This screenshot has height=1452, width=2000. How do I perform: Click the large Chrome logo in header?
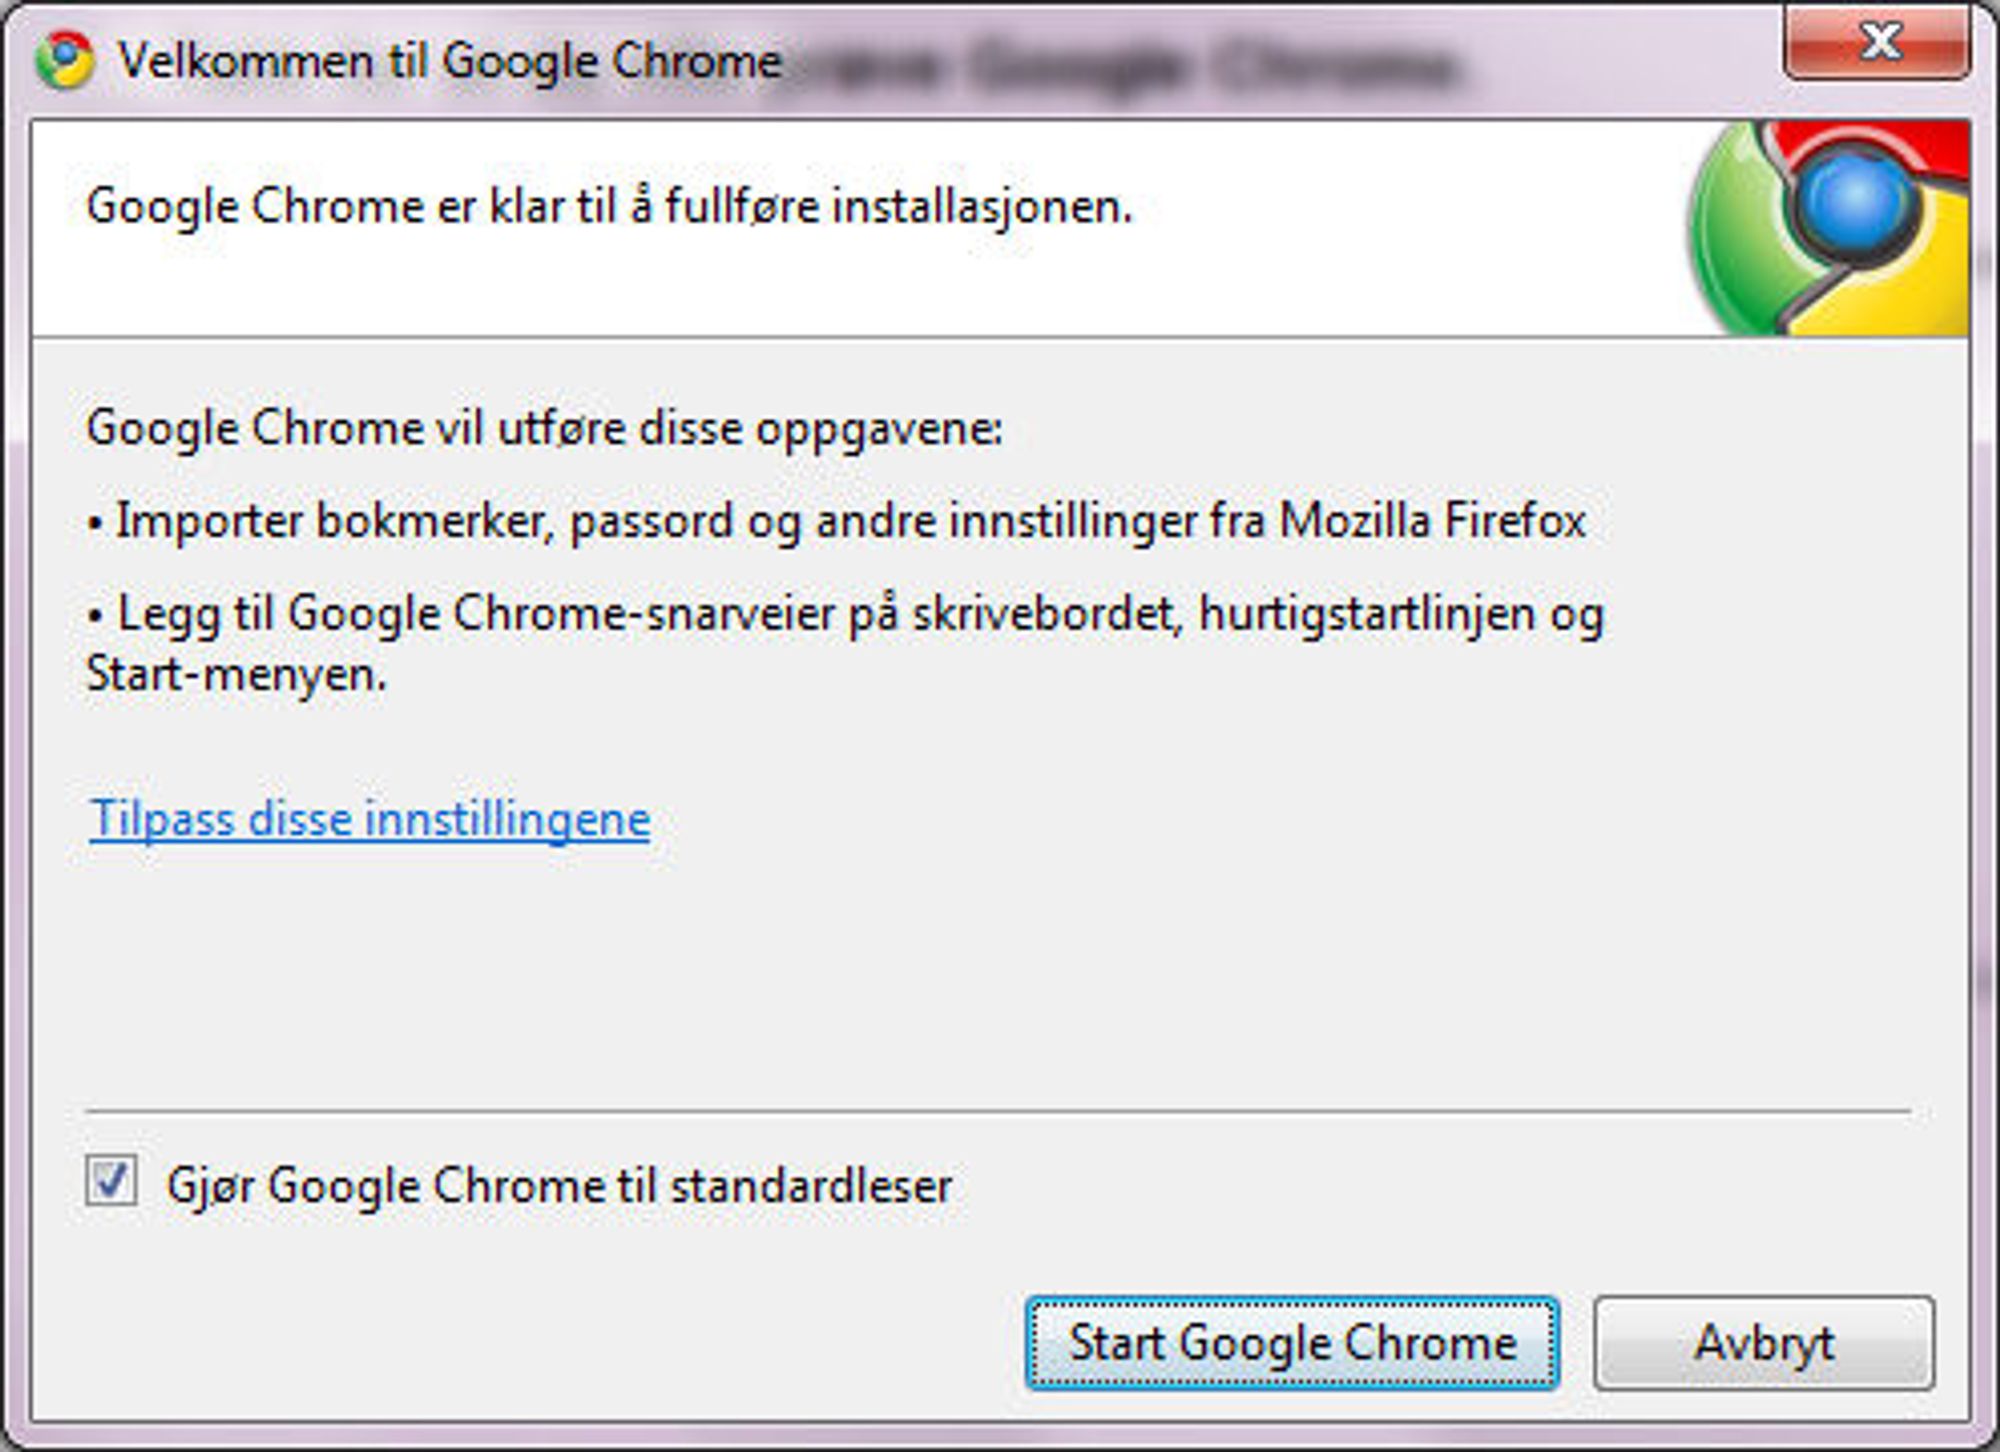pyautogui.click(x=1828, y=228)
